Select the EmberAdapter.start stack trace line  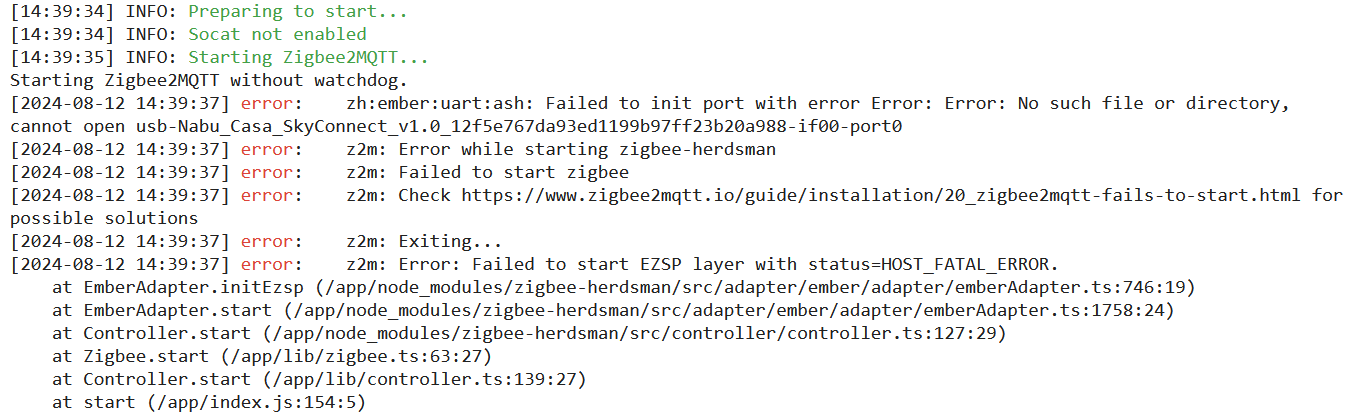click(613, 311)
